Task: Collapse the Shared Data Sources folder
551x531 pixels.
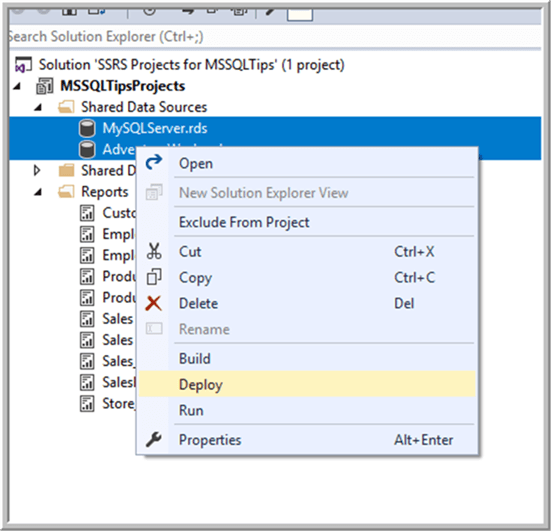Action: pos(38,107)
